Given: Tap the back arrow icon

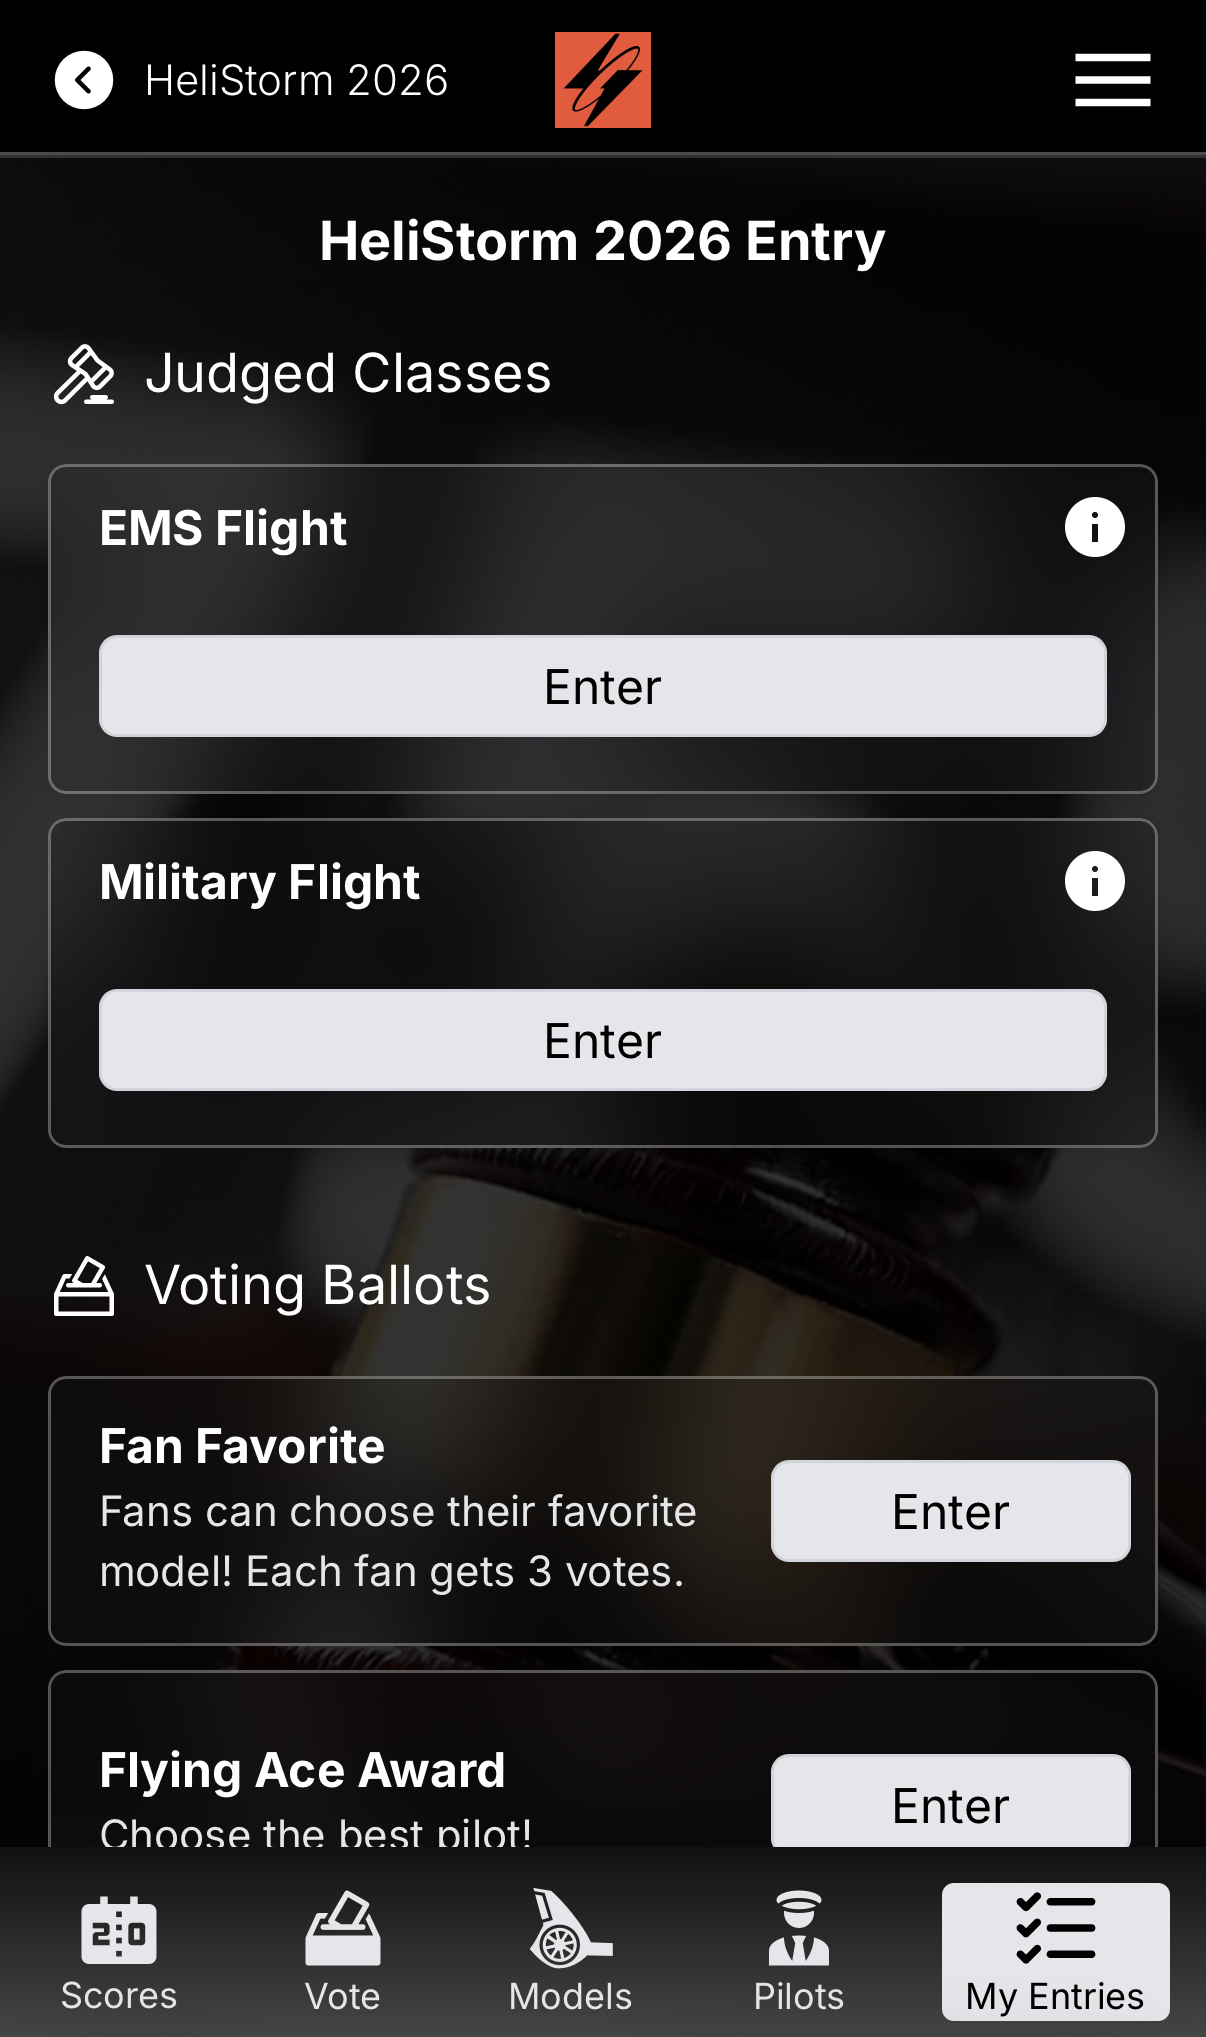Looking at the screenshot, I should (x=84, y=80).
